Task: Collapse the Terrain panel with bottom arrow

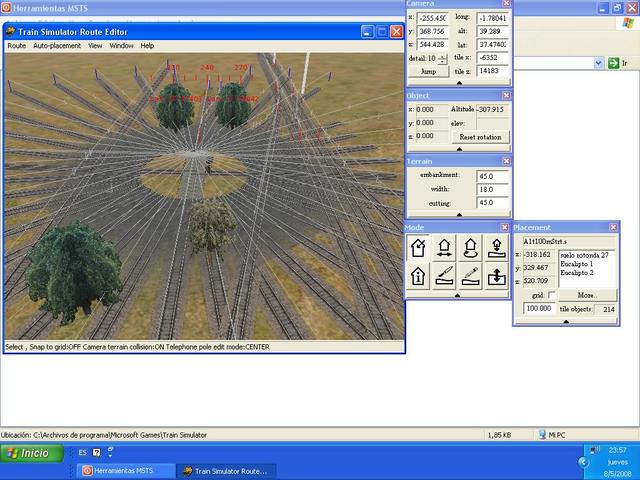Action: (x=459, y=214)
